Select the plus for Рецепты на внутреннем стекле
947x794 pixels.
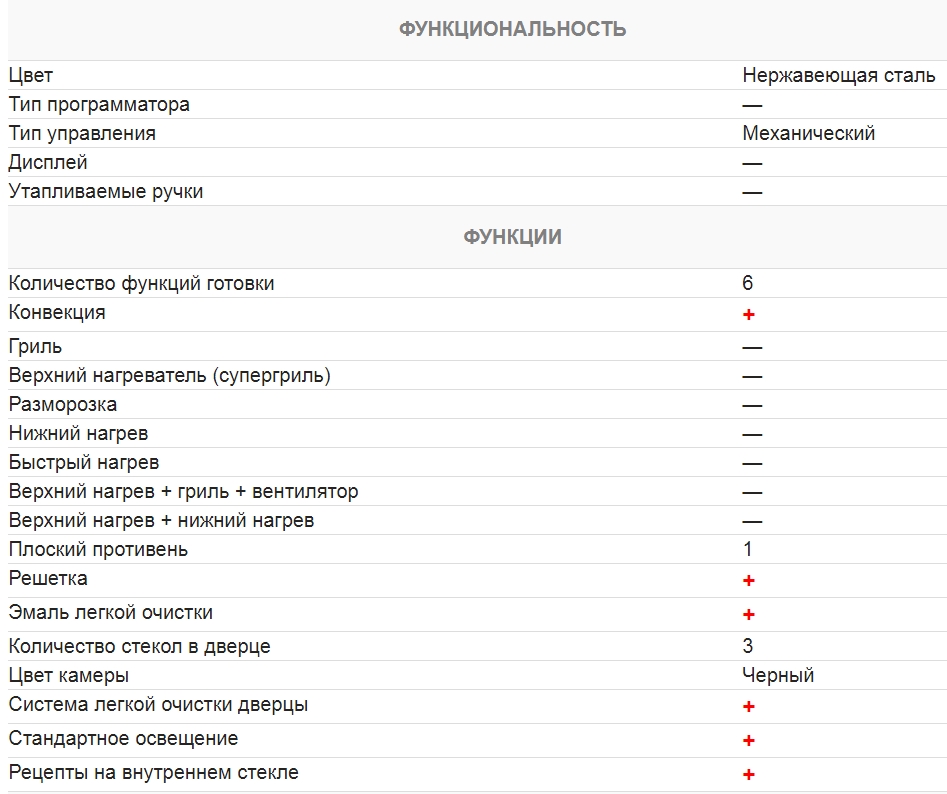click(749, 774)
